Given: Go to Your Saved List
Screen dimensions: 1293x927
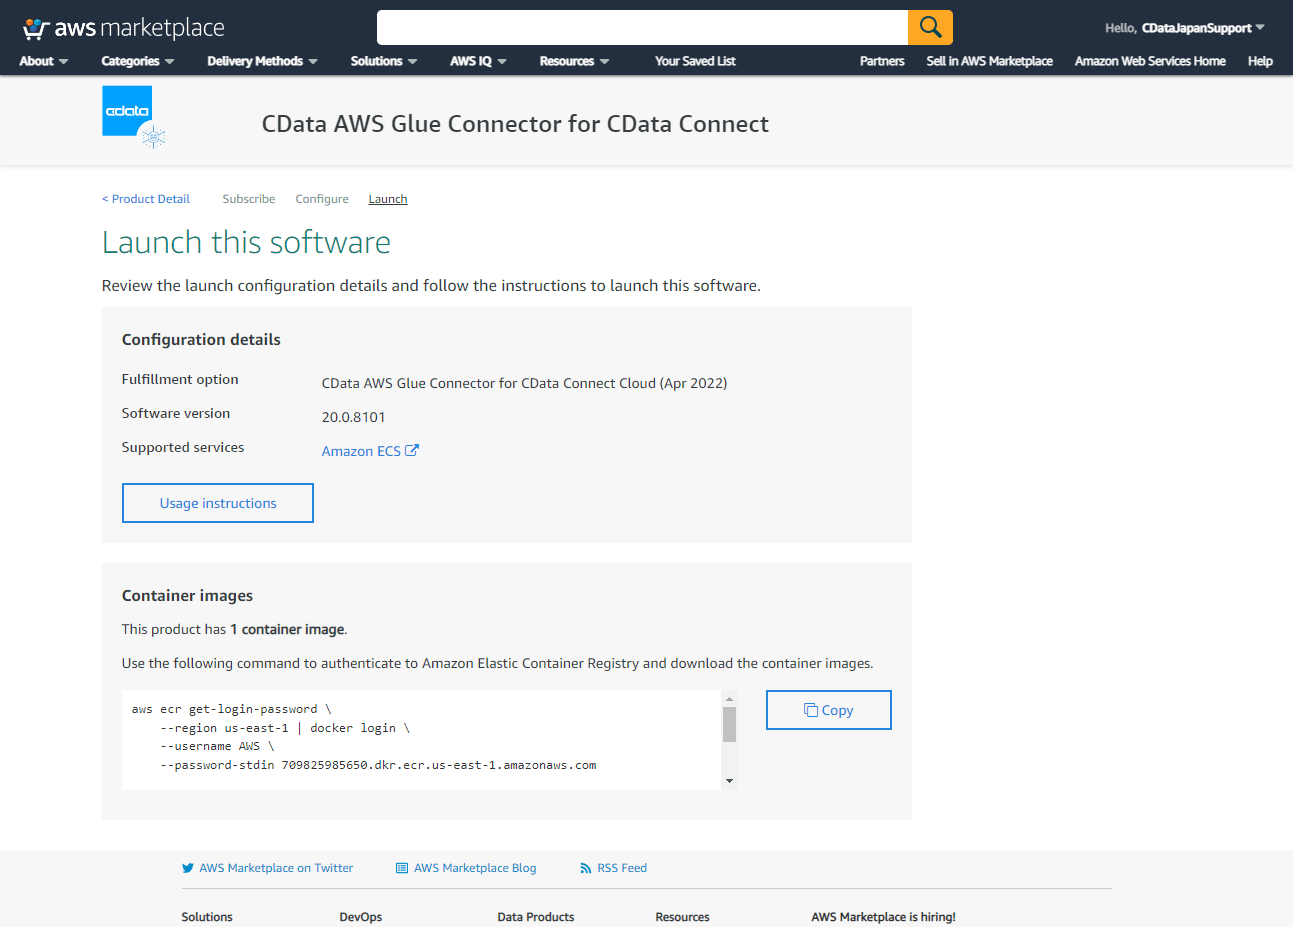Looking at the screenshot, I should [695, 61].
